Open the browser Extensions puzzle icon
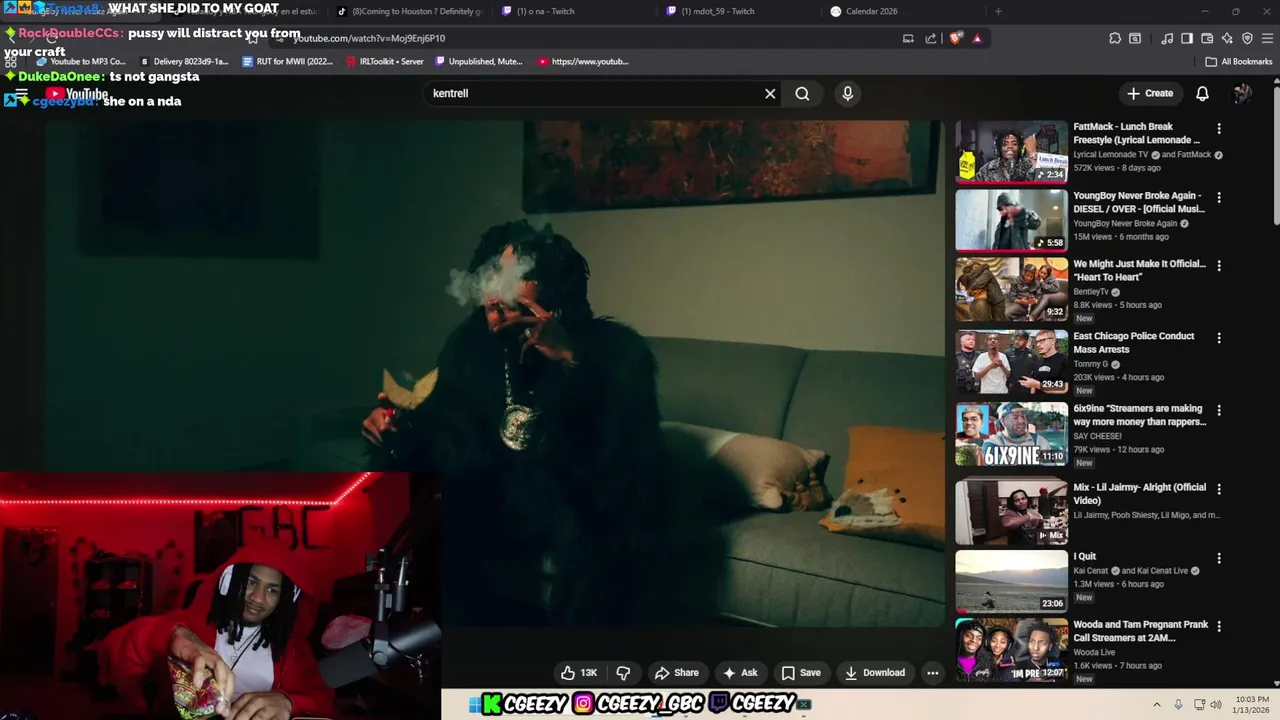 (1115, 38)
